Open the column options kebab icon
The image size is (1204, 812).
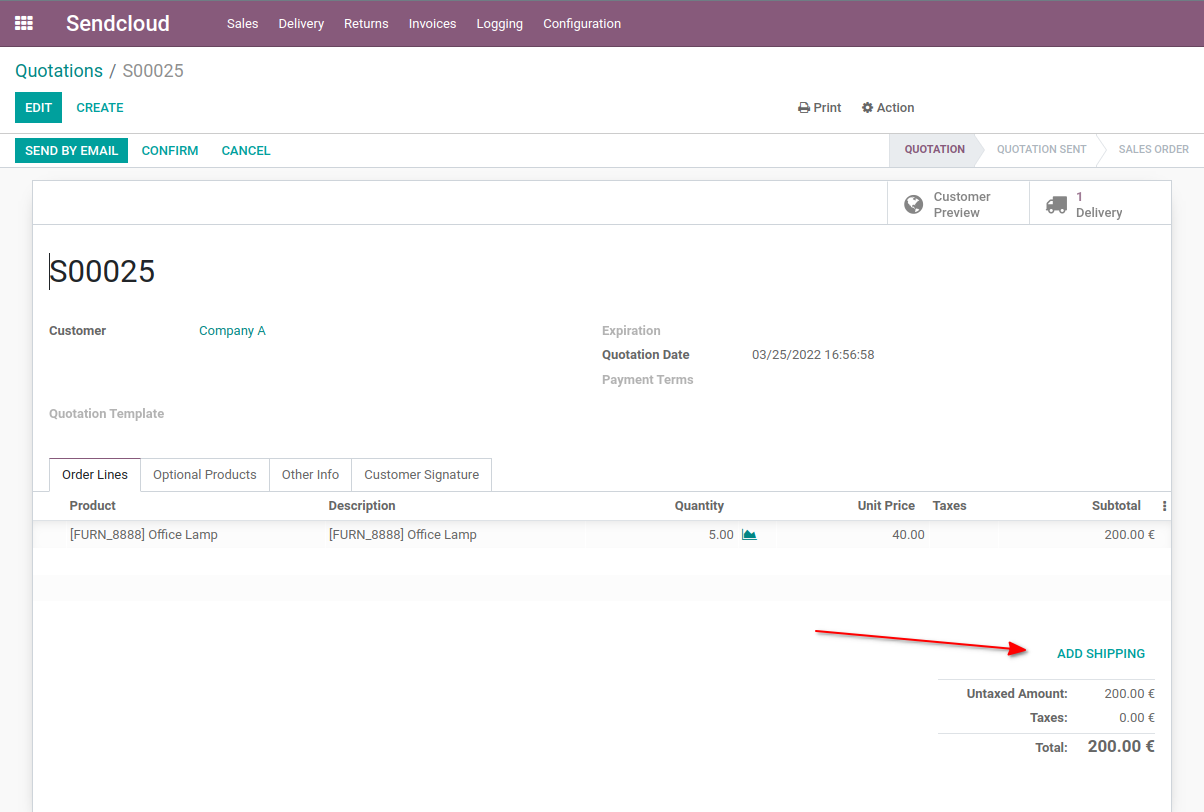click(x=1164, y=506)
